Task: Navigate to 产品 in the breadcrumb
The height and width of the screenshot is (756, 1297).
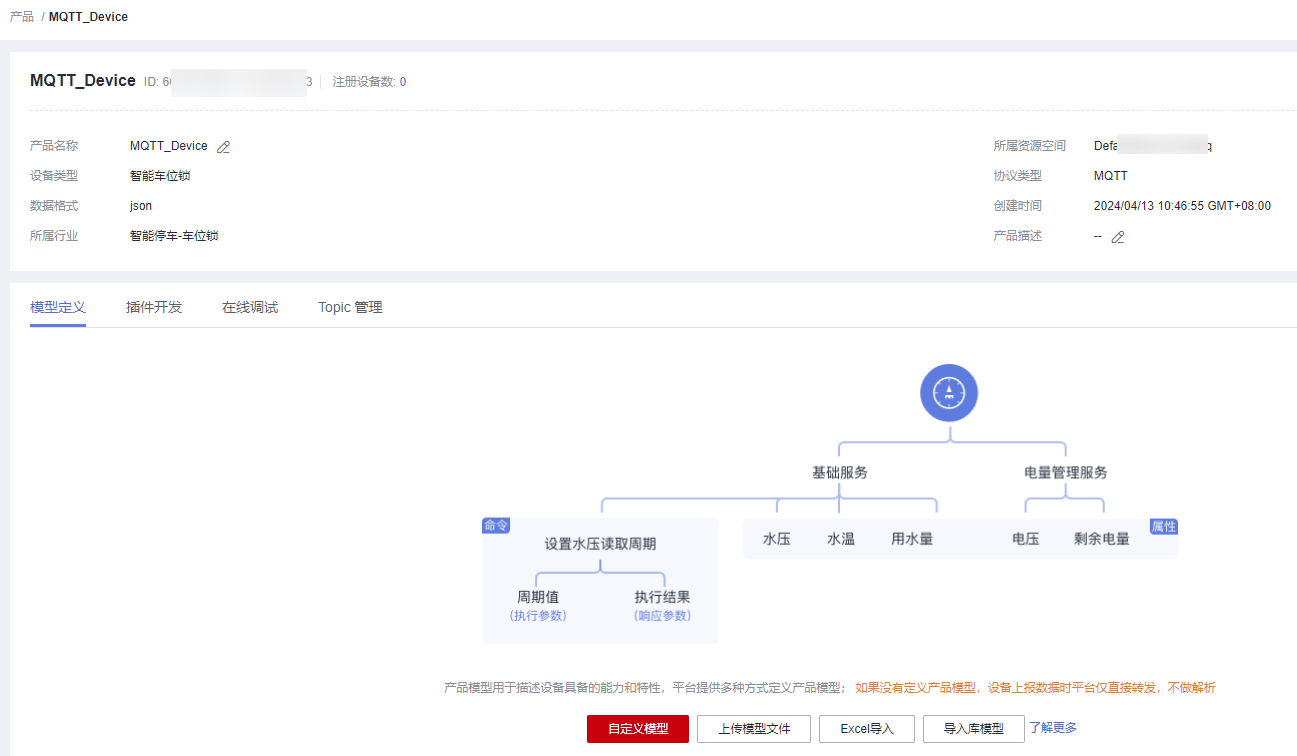Action: pos(21,17)
